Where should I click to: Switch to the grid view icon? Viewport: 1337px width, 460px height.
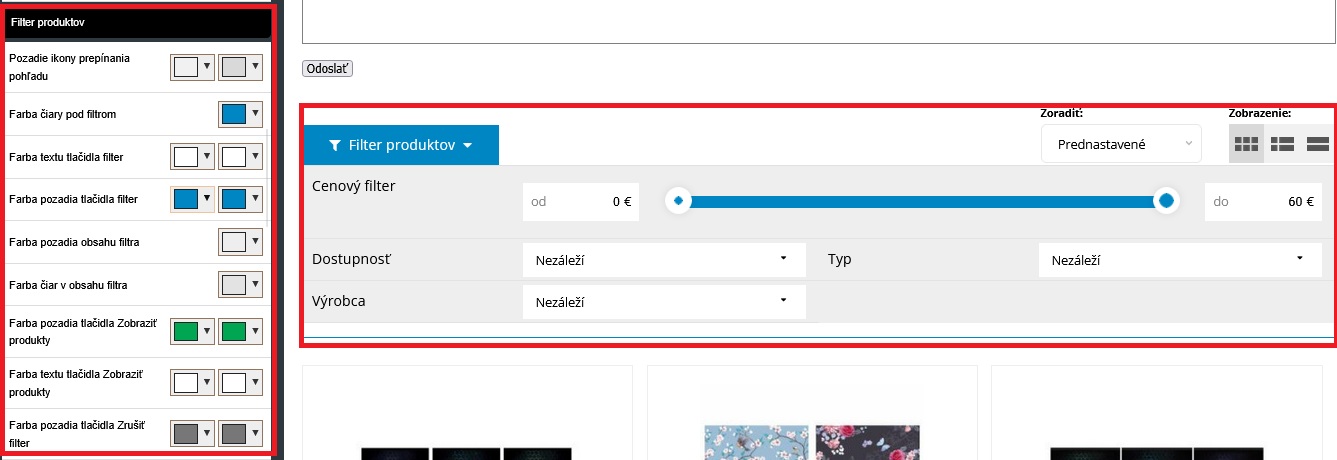[1246, 144]
